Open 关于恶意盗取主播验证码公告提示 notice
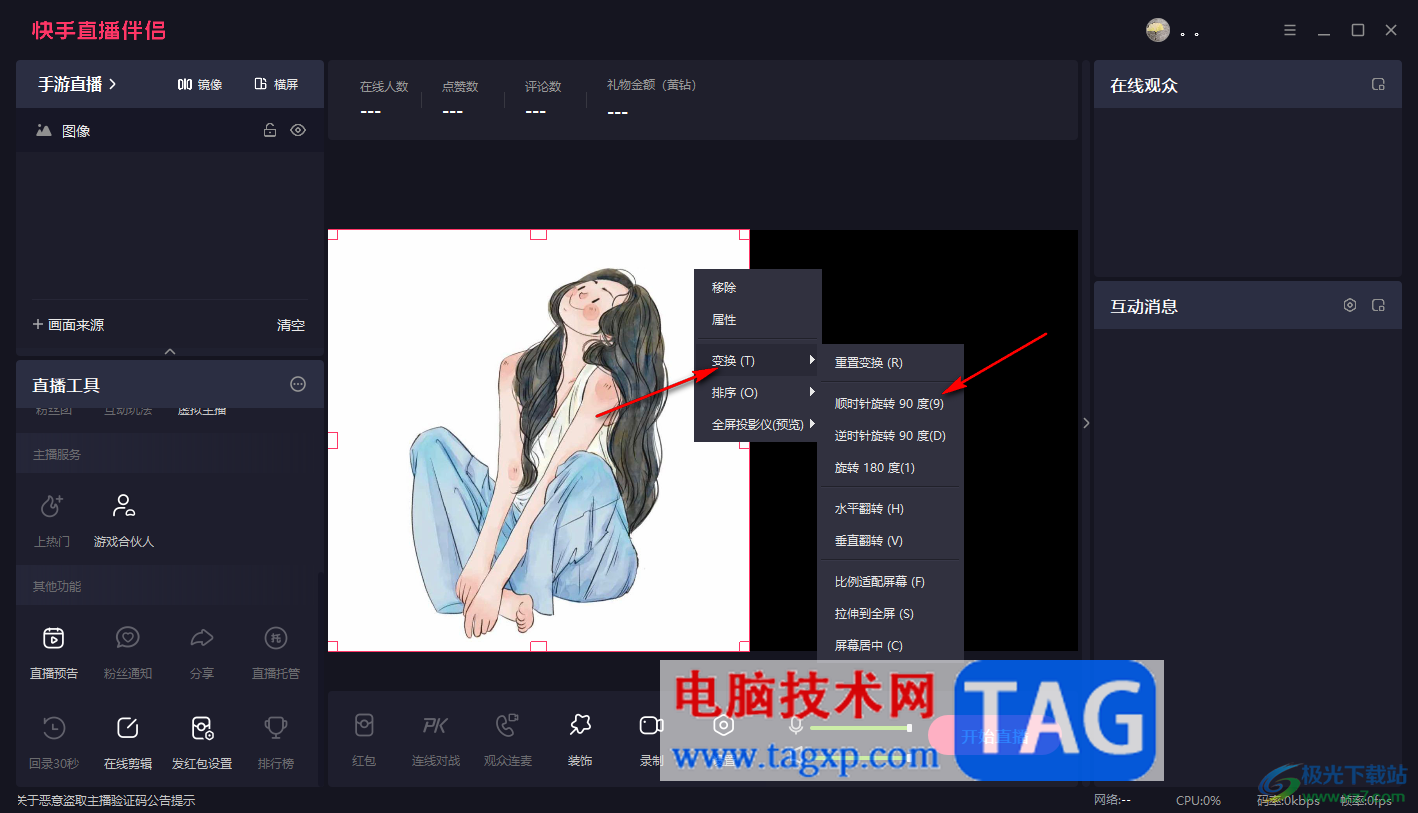The width and height of the screenshot is (1418, 813). pos(106,800)
